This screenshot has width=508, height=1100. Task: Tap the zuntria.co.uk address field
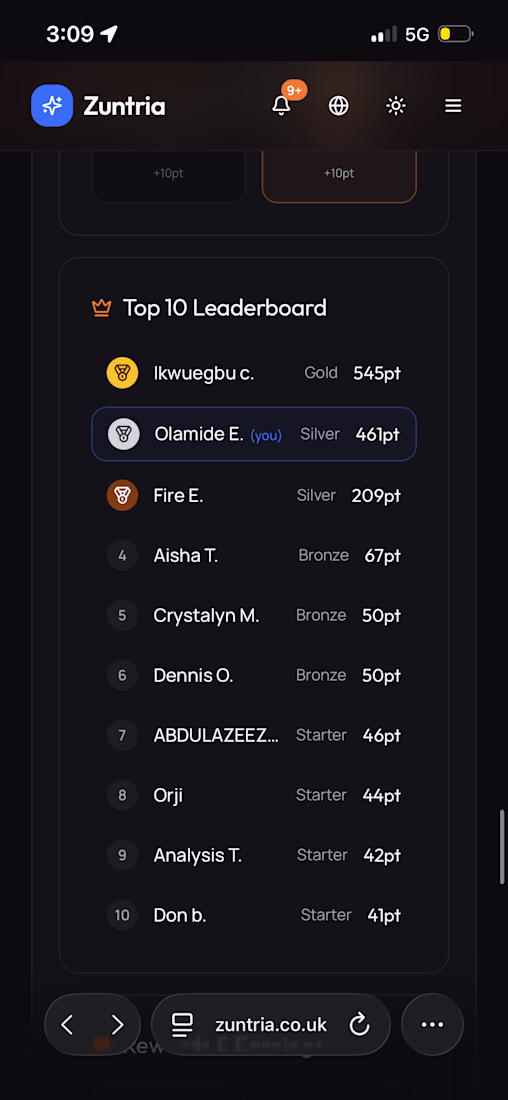click(271, 1025)
